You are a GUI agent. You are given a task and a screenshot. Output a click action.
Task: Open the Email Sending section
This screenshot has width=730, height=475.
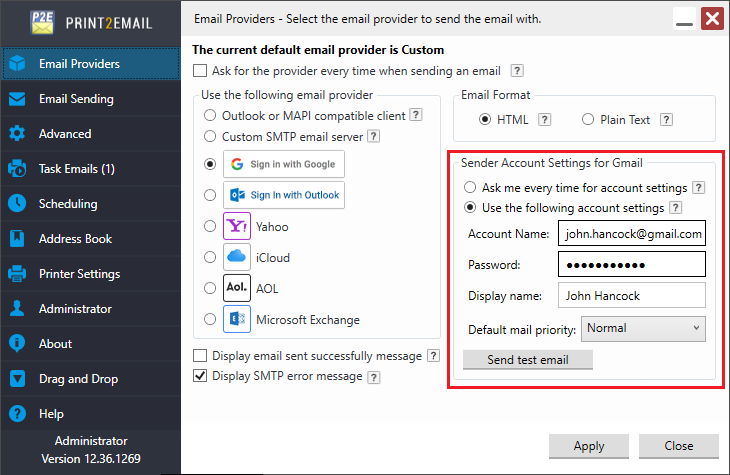click(x=76, y=99)
